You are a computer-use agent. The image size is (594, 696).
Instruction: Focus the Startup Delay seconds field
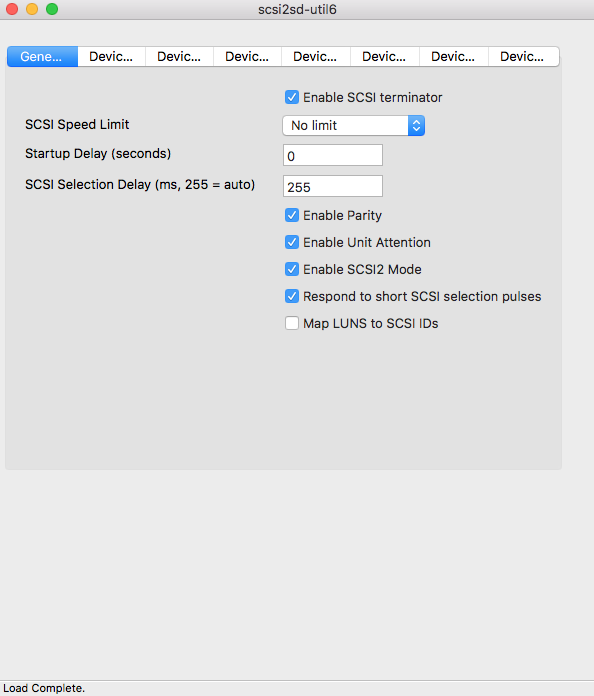(333, 155)
